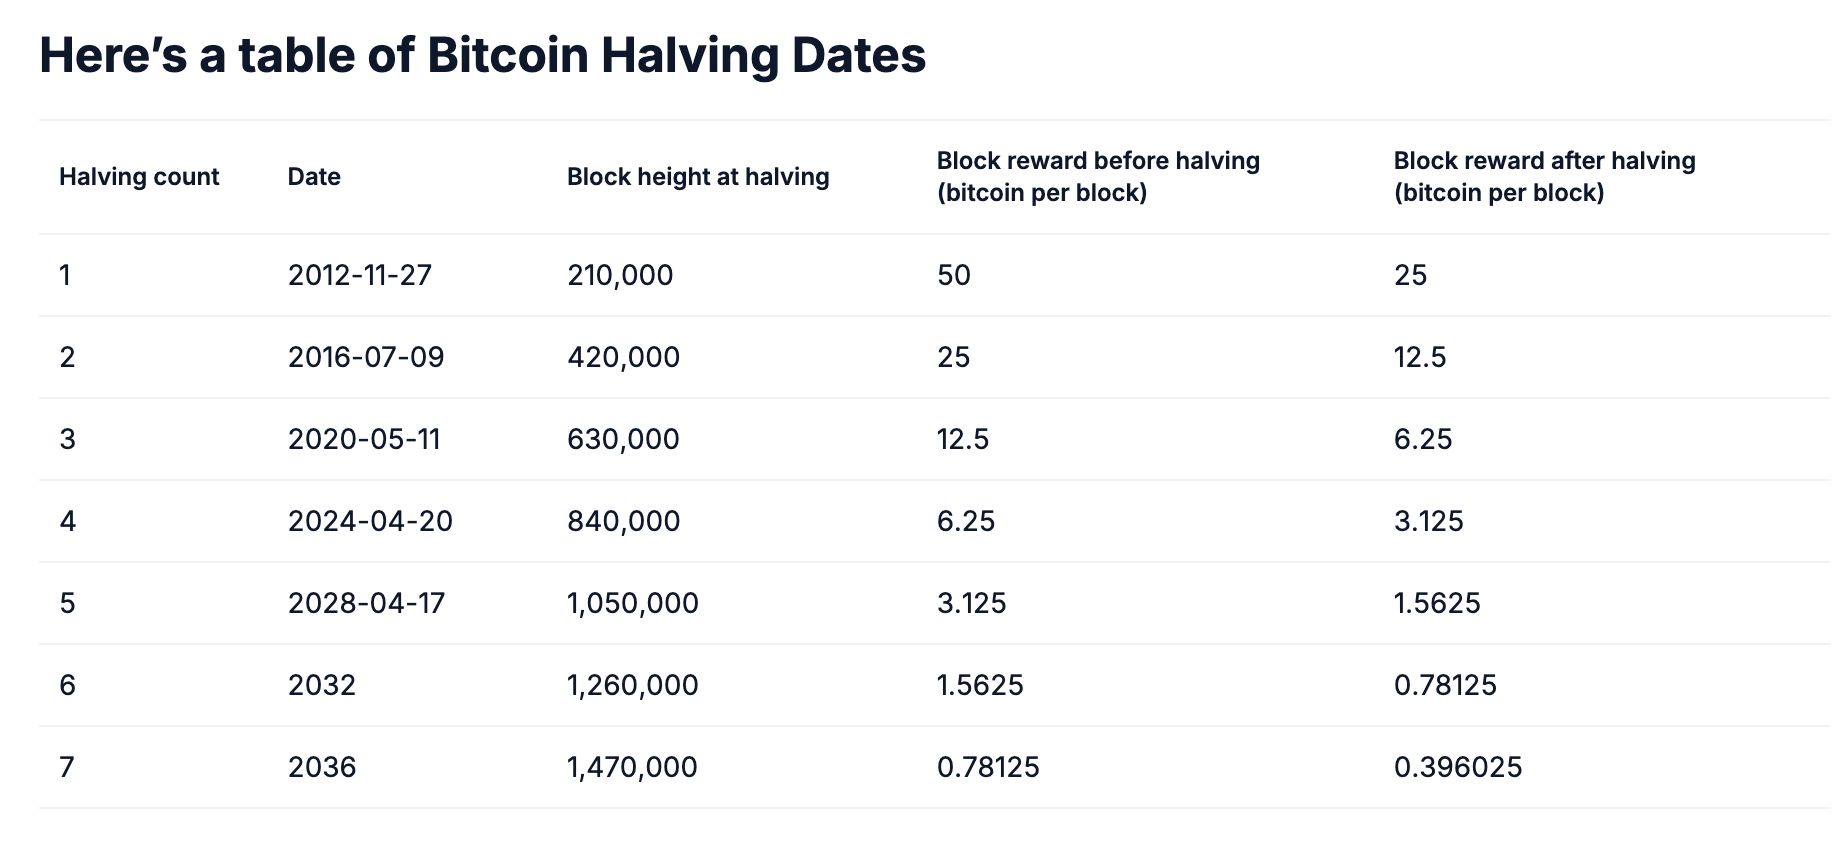Select the "Date" column header
1834x860 pixels.
coord(314,177)
